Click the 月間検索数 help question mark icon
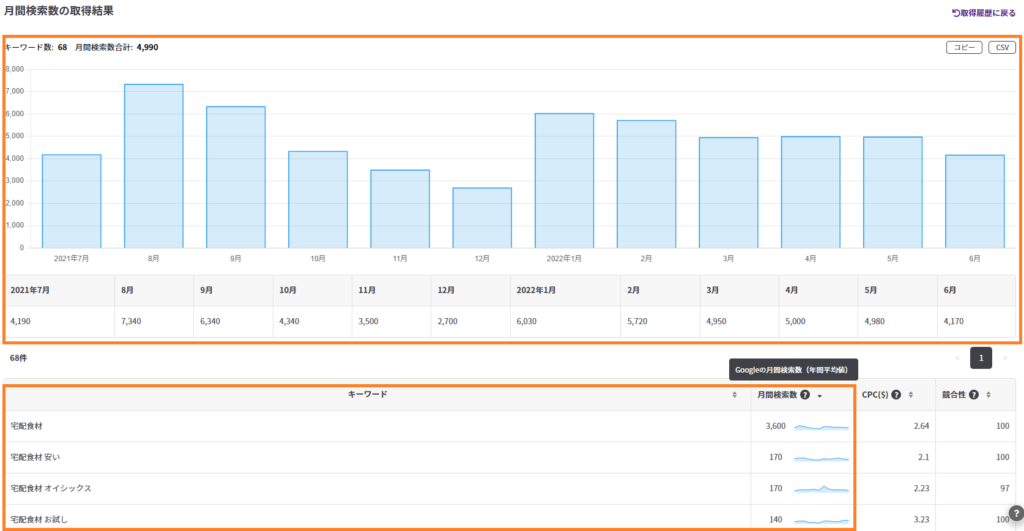 (x=805, y=395)
